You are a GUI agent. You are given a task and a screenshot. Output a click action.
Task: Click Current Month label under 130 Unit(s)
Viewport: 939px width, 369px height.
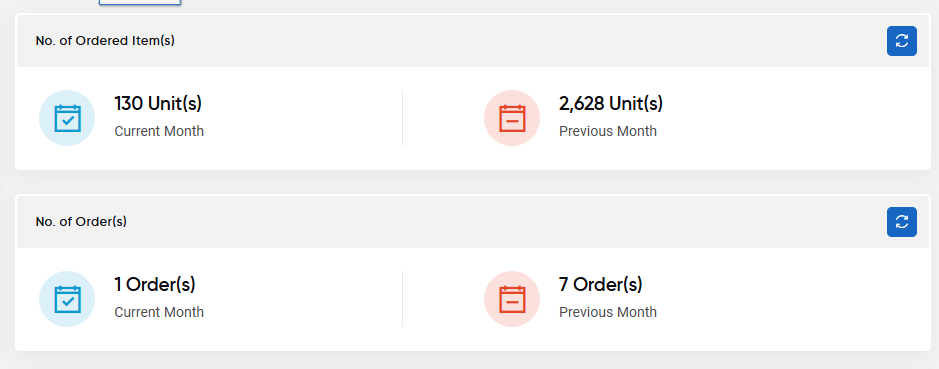click(x=159, y=131)
